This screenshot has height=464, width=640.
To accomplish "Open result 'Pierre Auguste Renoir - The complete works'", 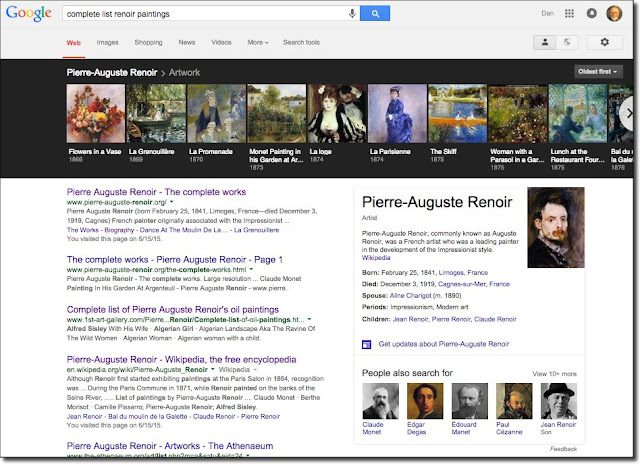I will [156, 192].
